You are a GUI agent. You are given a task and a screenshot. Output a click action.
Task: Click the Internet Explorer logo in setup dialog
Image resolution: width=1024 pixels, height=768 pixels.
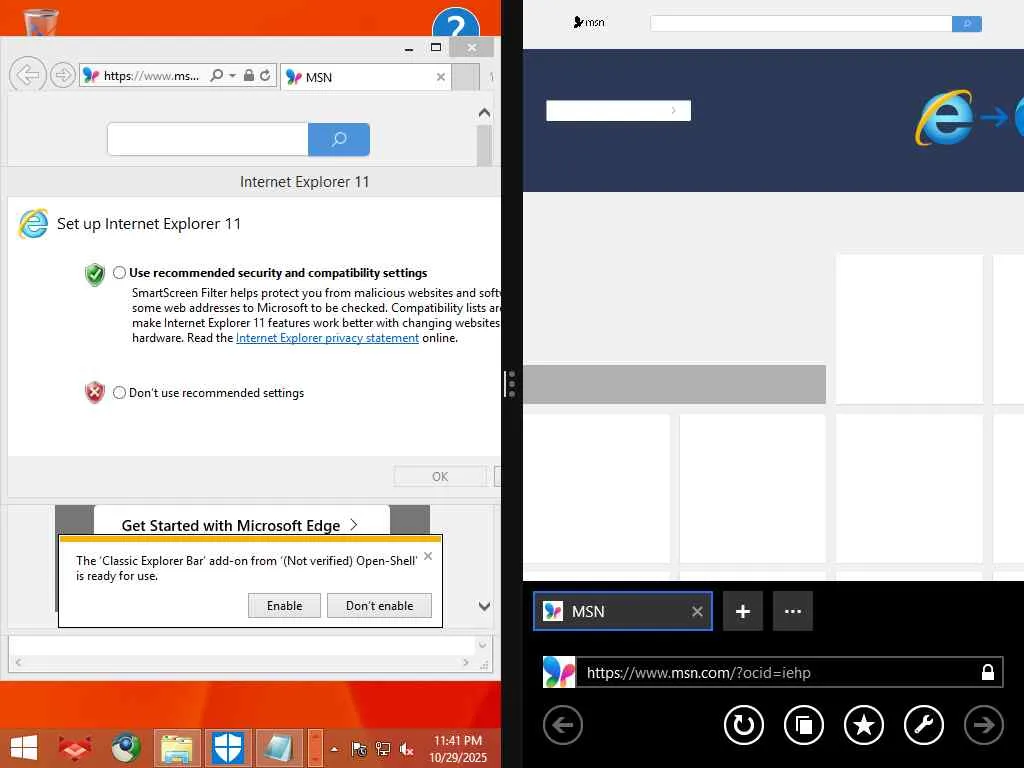[33, 223]
